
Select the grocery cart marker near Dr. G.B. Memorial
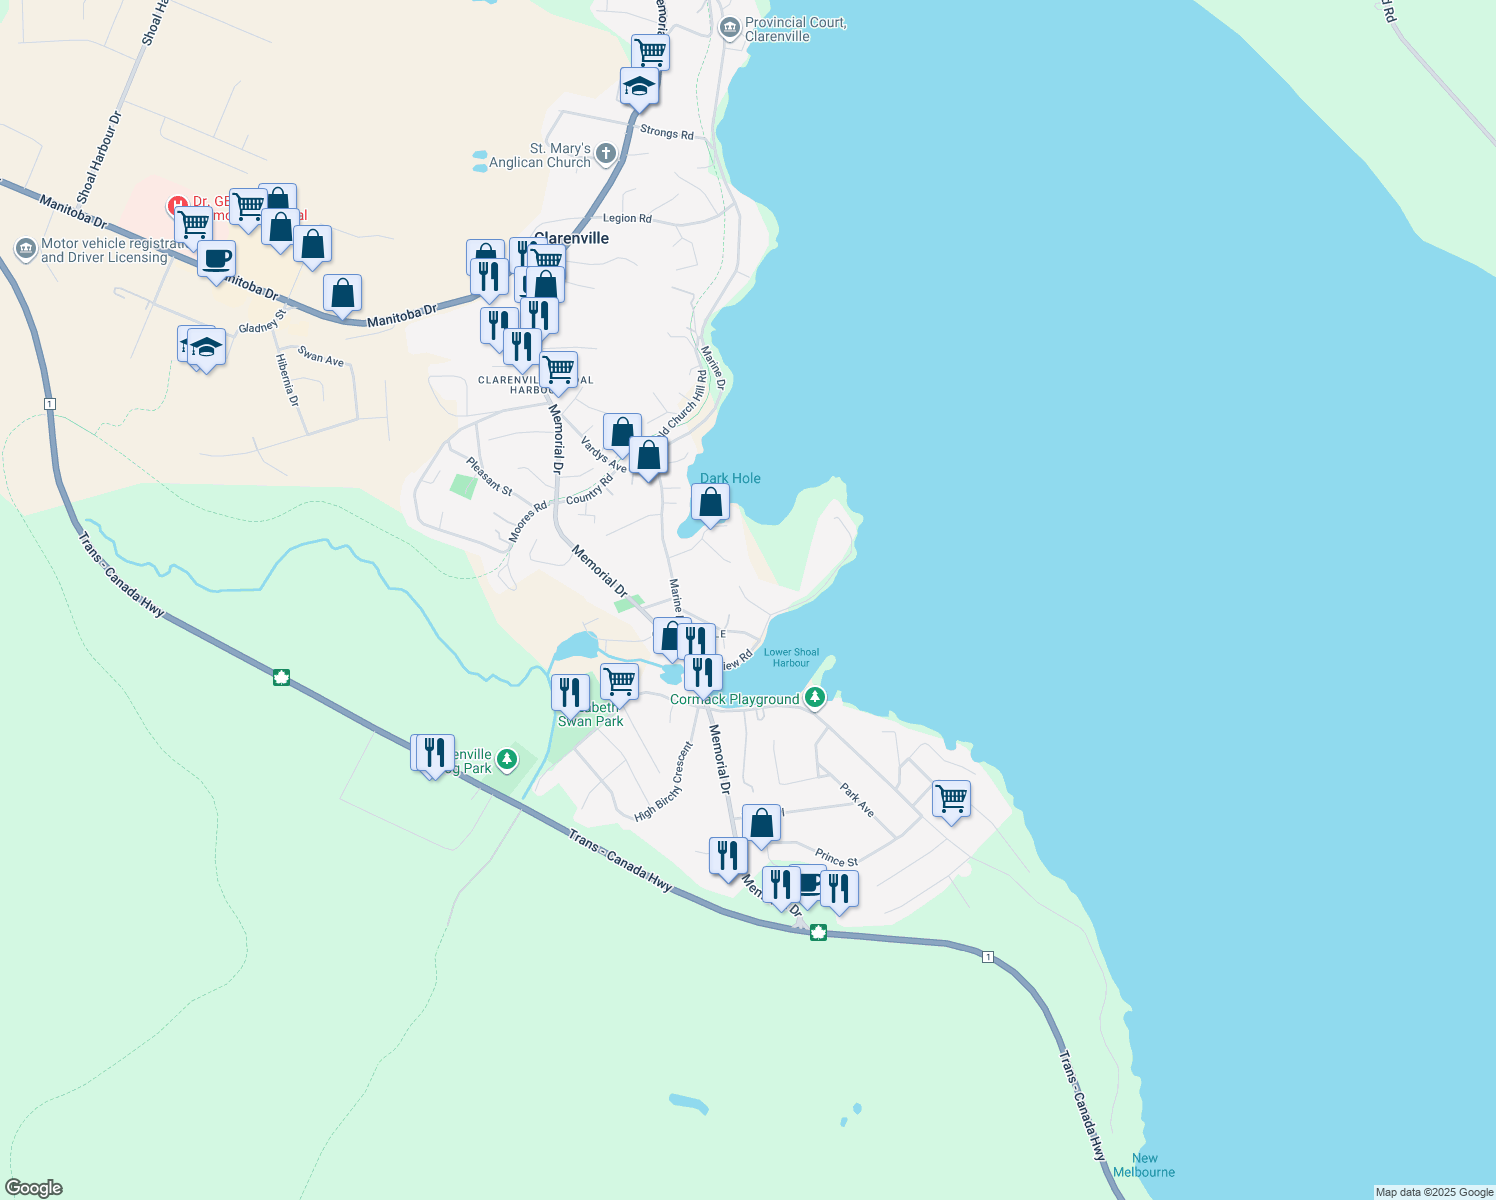click(x=192, y=222)
